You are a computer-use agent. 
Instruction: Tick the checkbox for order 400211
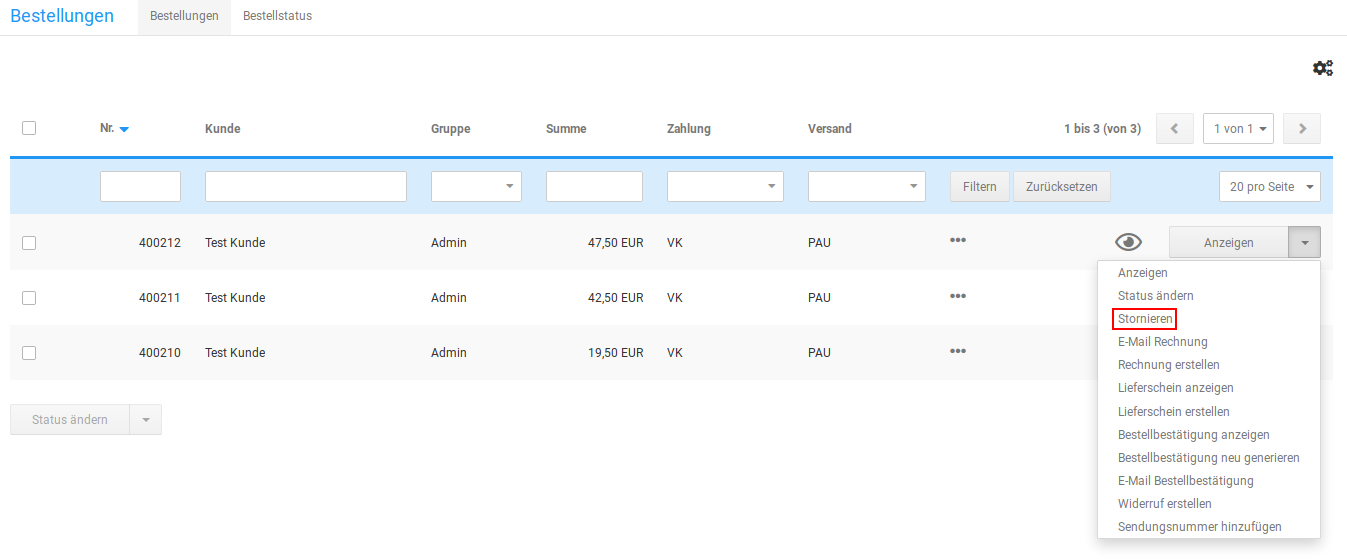tap(29, 298)
